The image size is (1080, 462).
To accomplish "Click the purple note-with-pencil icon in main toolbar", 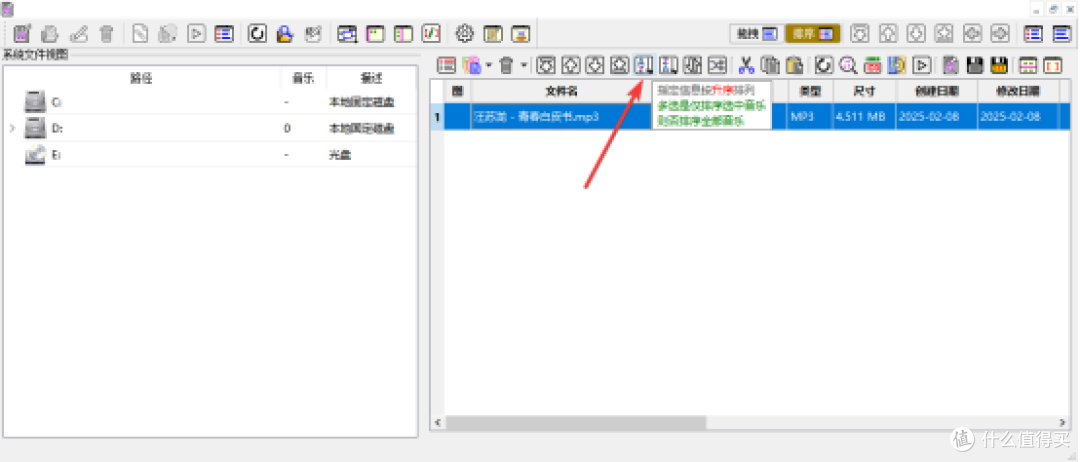I will point(23,33).
